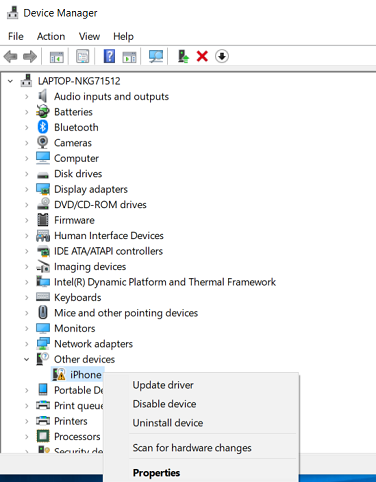
Task: Expand the Disk drives chevron
Action: click(x=27, y=174)
